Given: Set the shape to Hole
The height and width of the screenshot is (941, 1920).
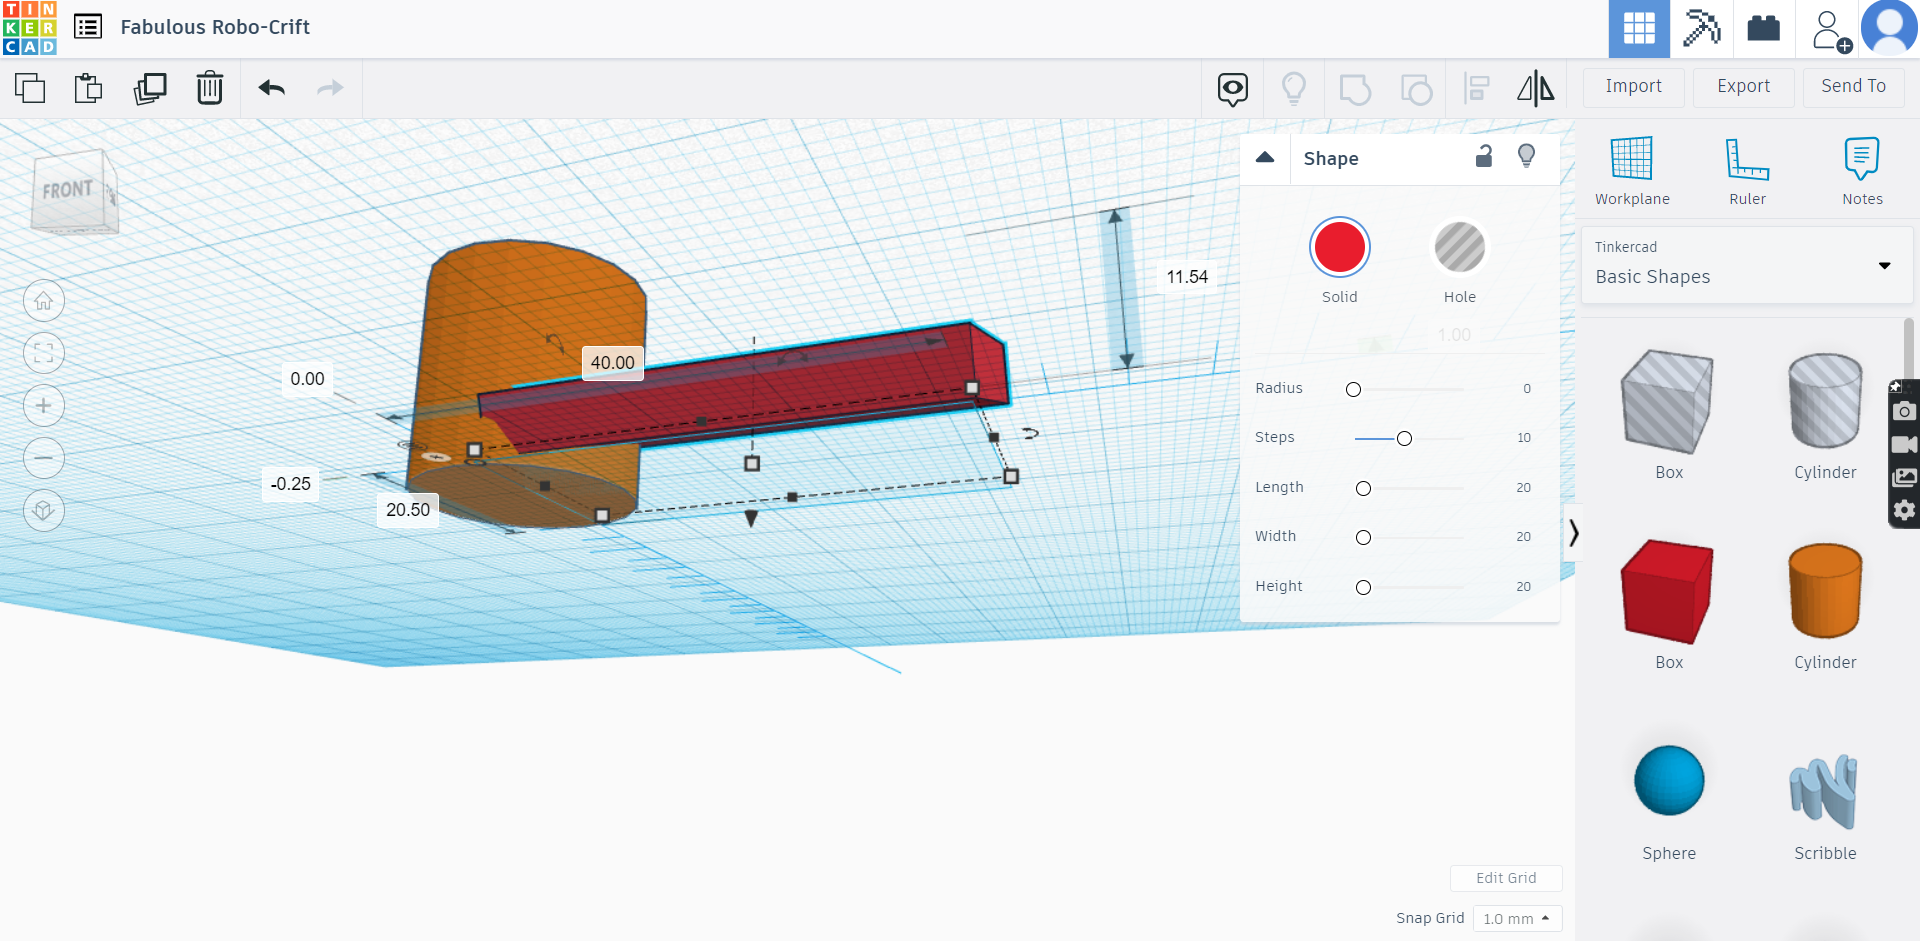Looking at the screenshot, I should pos(1460,247).
